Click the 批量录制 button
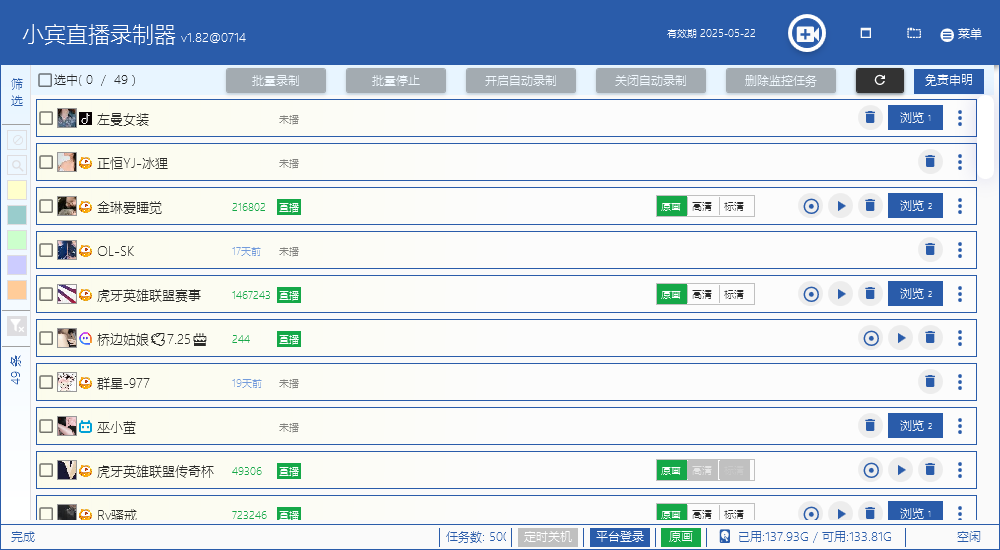The image size is (1000, 550). pyautogui.click(x=275, y=81)
